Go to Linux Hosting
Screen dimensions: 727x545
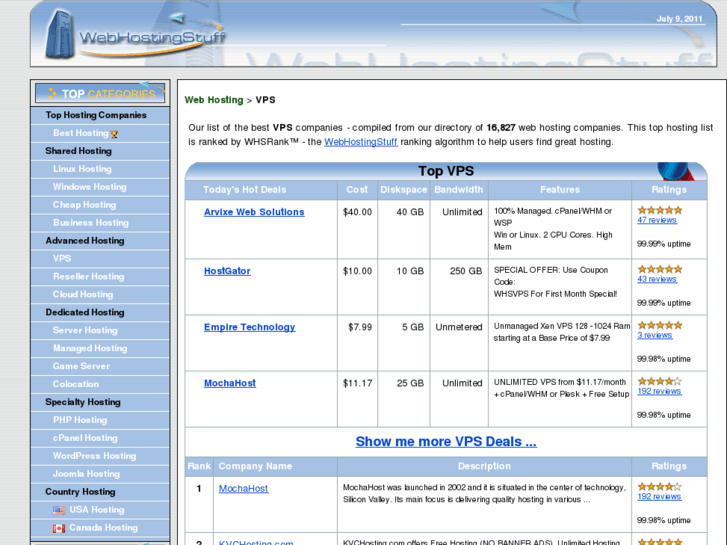[82, 169]
